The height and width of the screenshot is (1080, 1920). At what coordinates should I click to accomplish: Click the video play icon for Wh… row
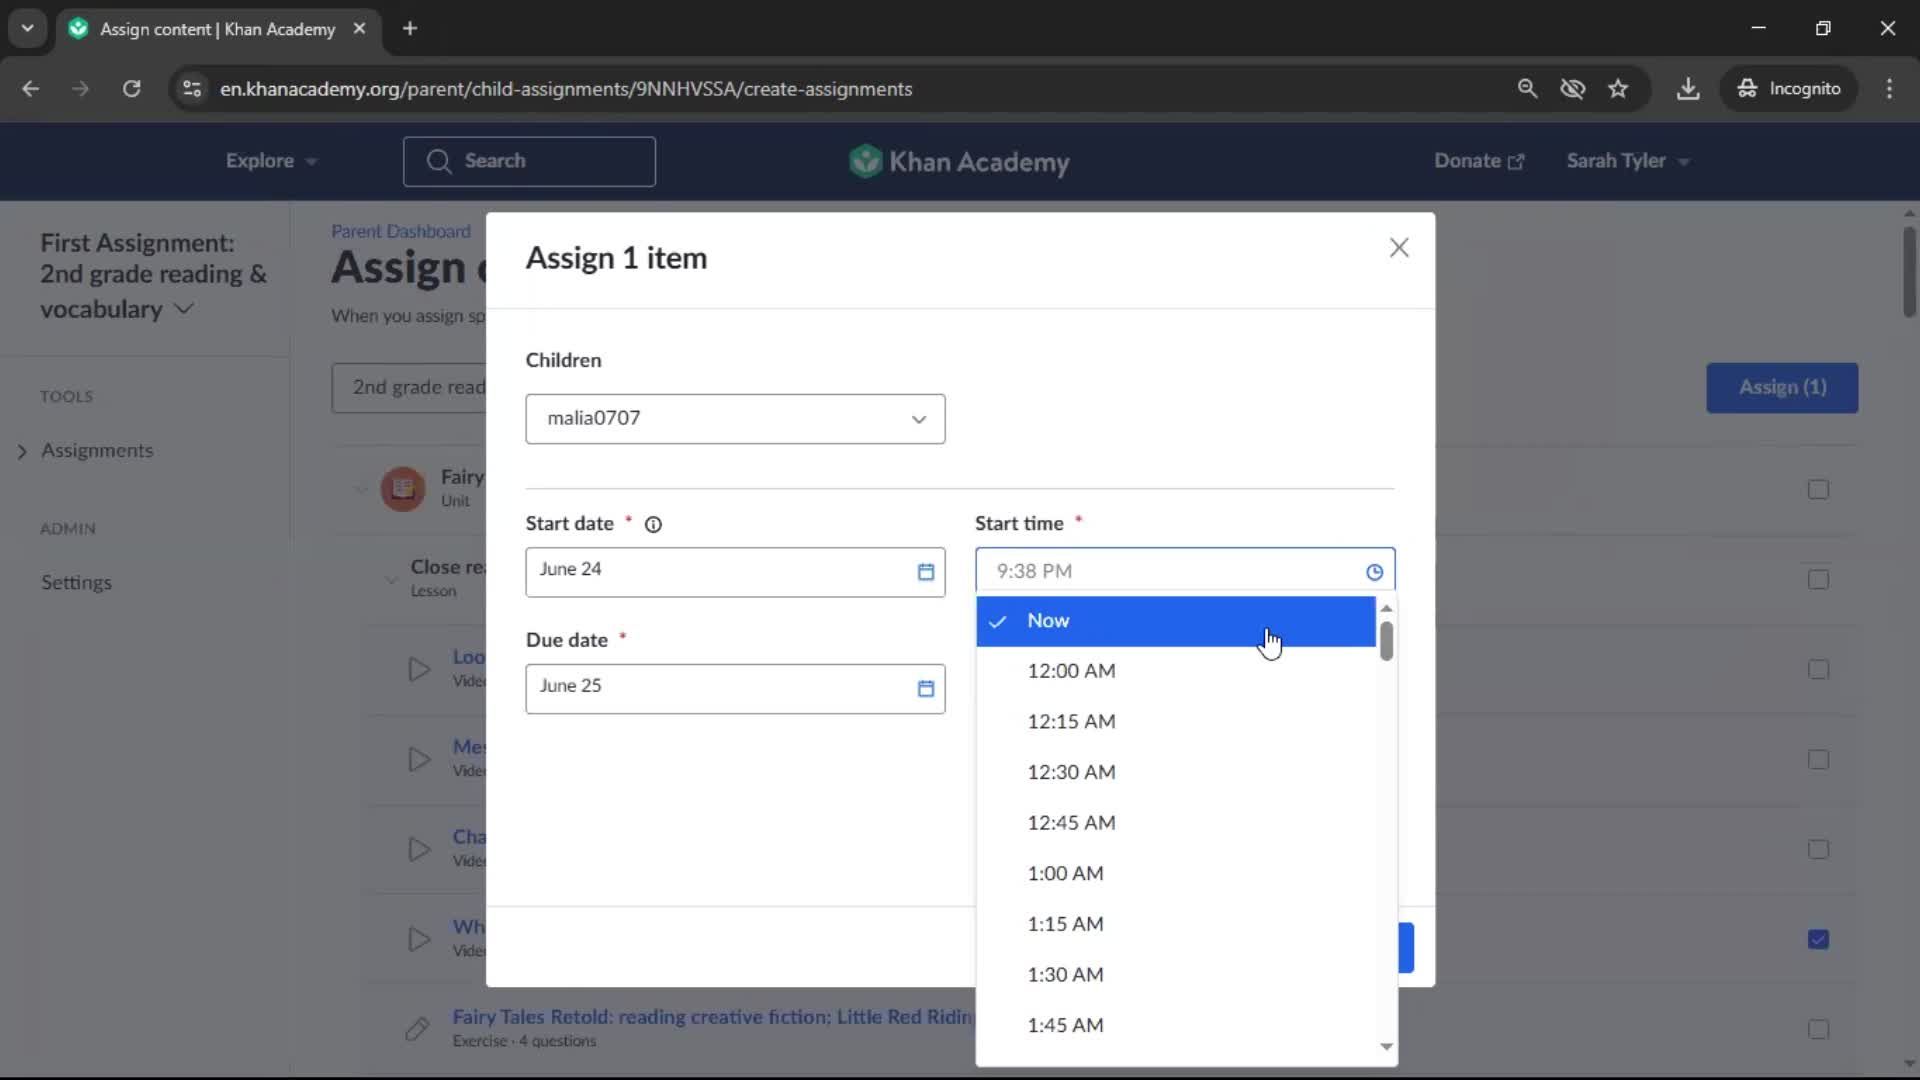[x=419, y=939]
